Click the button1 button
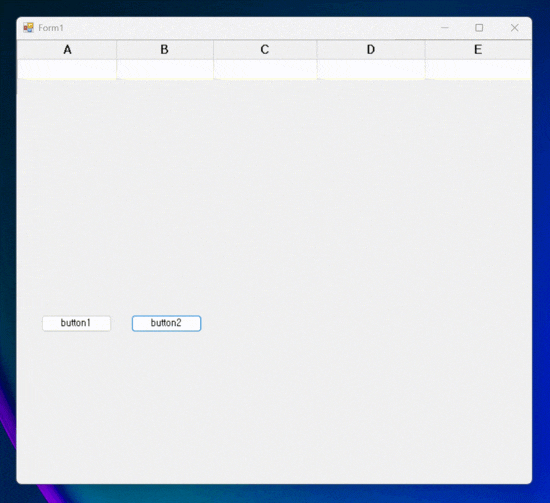The height and width of the screenshot is (503, 550). [76, 323]
